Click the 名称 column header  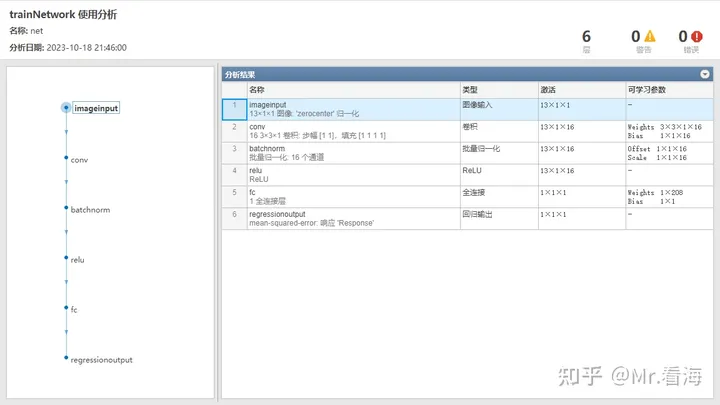click(354, 90)
